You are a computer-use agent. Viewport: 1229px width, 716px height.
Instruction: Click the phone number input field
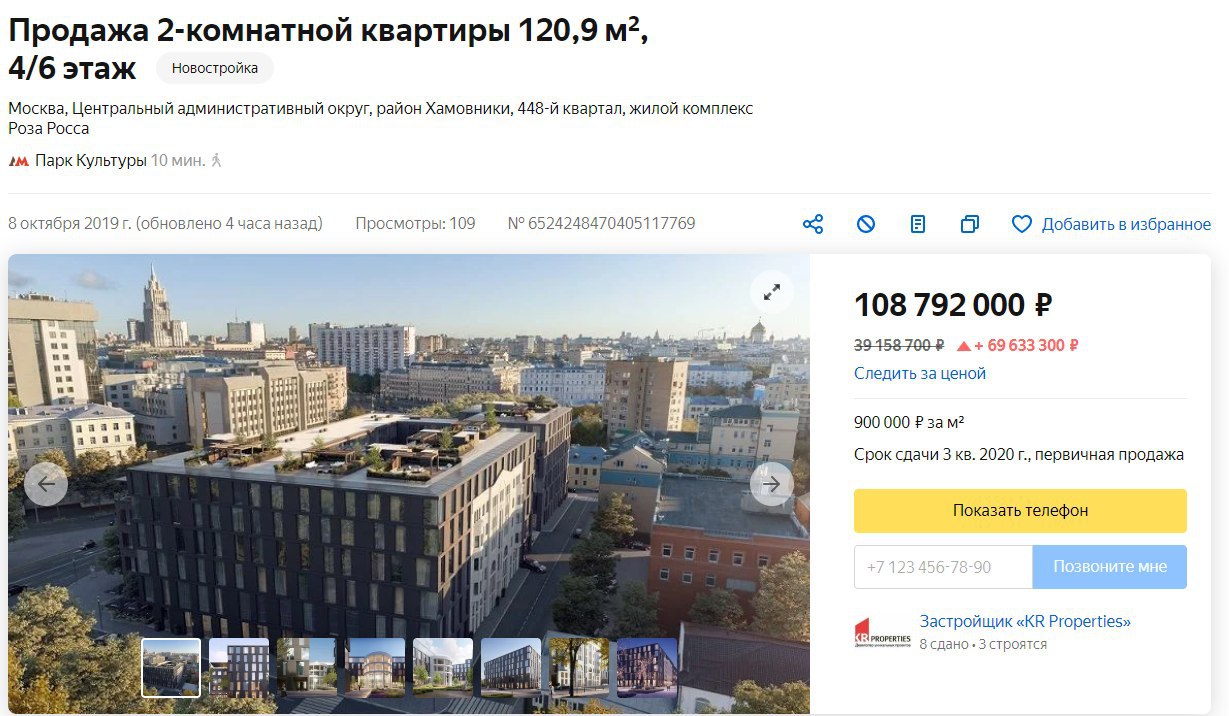coord(943,566)
